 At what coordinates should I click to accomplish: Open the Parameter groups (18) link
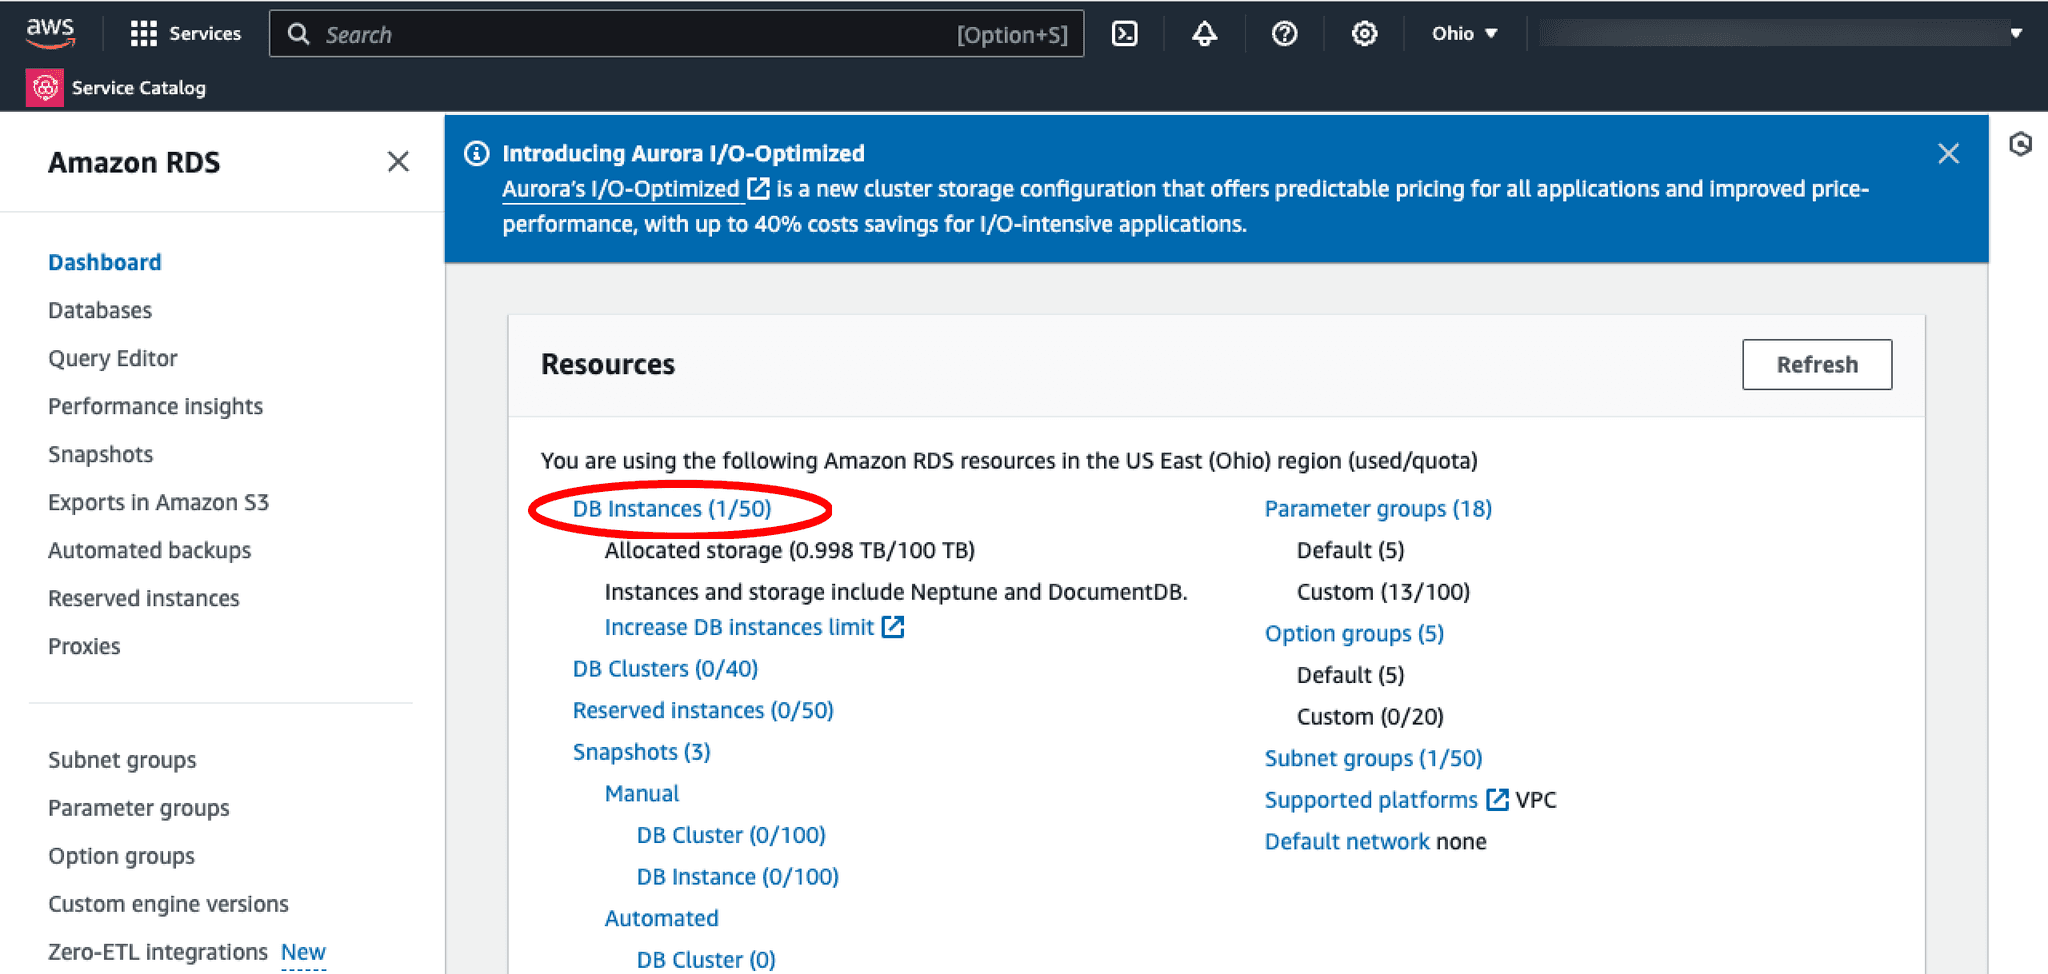click(x=1378, y=508)
